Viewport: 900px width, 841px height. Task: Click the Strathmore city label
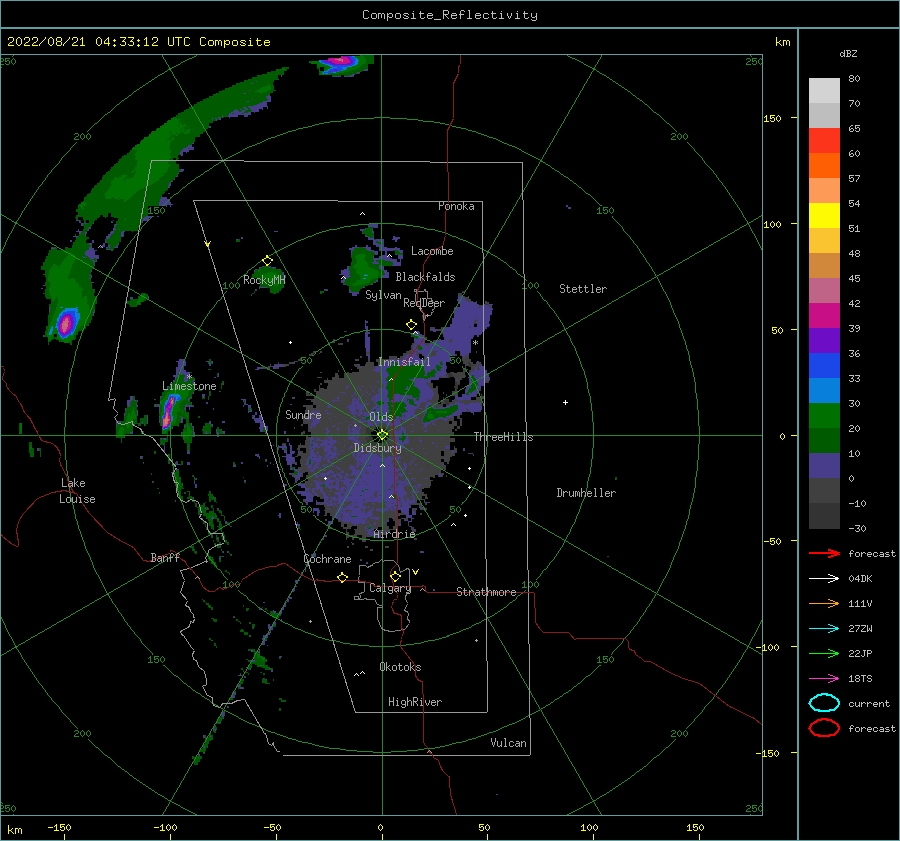tap(487, 592)
